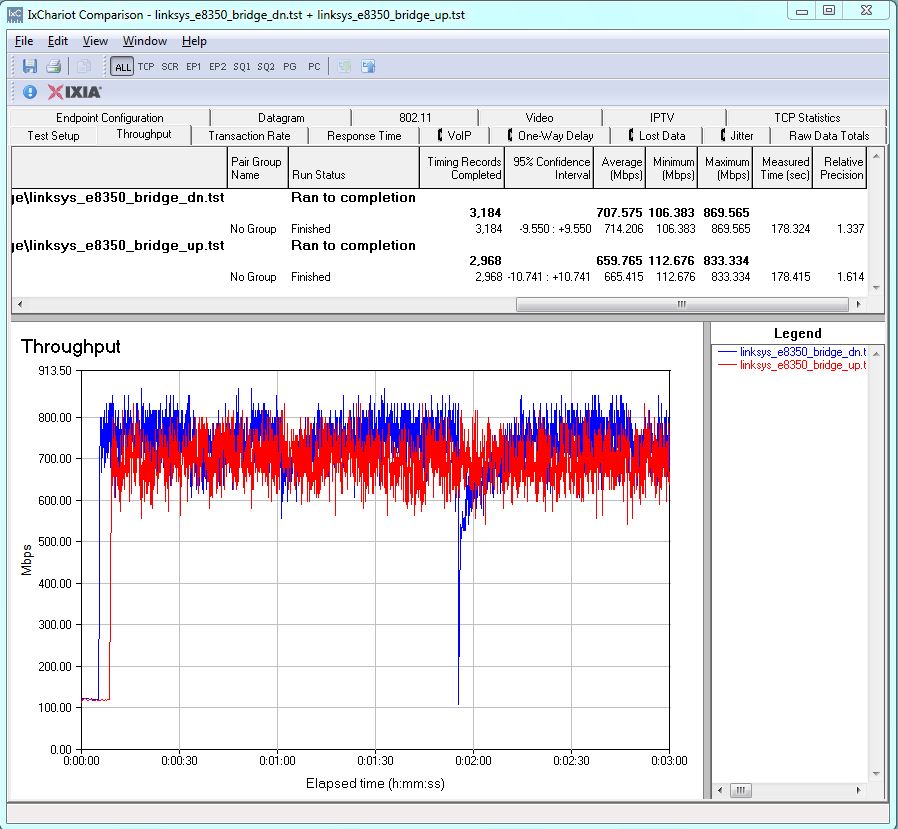This screenshot has width=898, height=829.
Task: Click the results table scroll-down arrow
Action: [876, 288]
